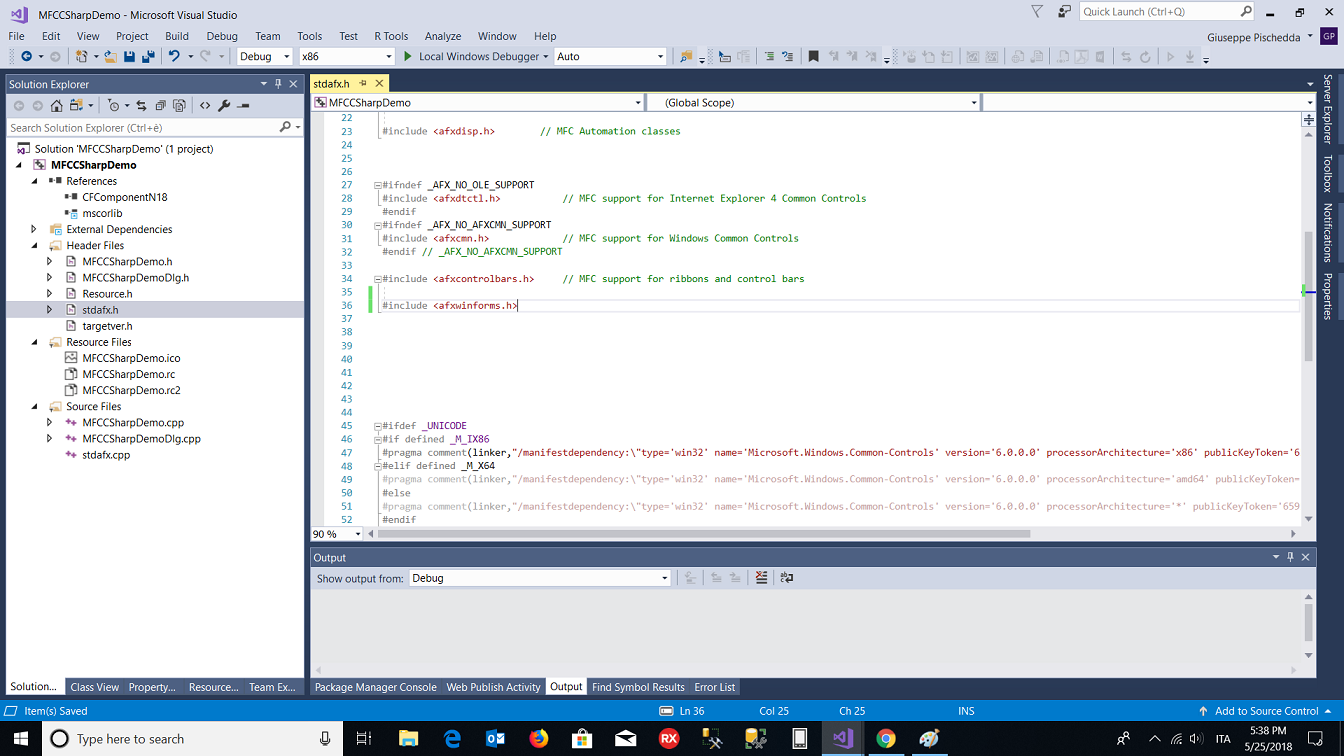This screenshot has width=1344, height=756.
Task: Open the 90 % zoom level dropdown
Action: (337, 534)
